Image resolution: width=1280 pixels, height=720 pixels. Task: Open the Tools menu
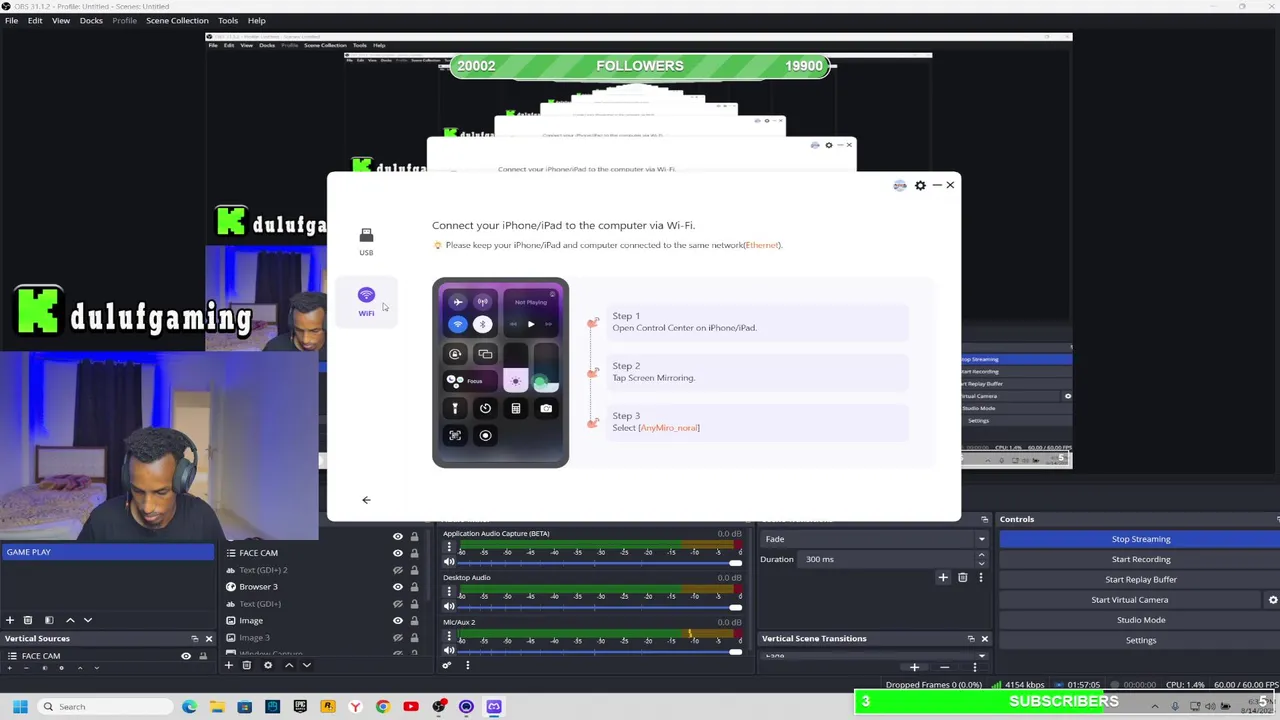click(228, 20)
